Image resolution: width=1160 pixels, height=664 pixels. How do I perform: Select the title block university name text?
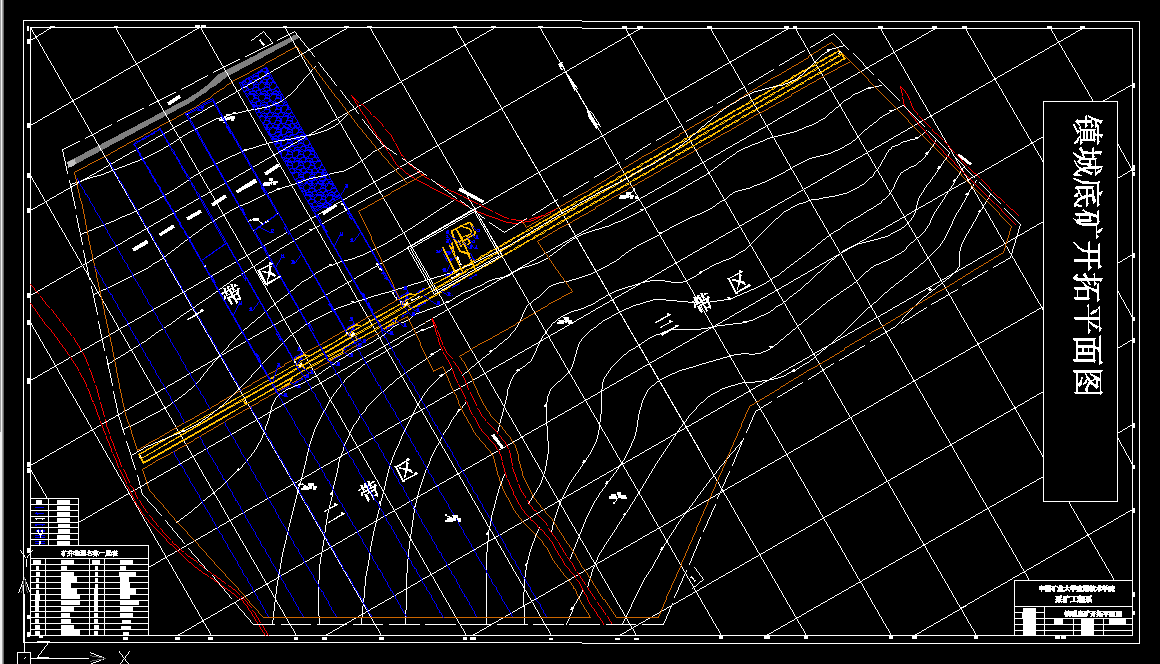[x=1075, y=589]
